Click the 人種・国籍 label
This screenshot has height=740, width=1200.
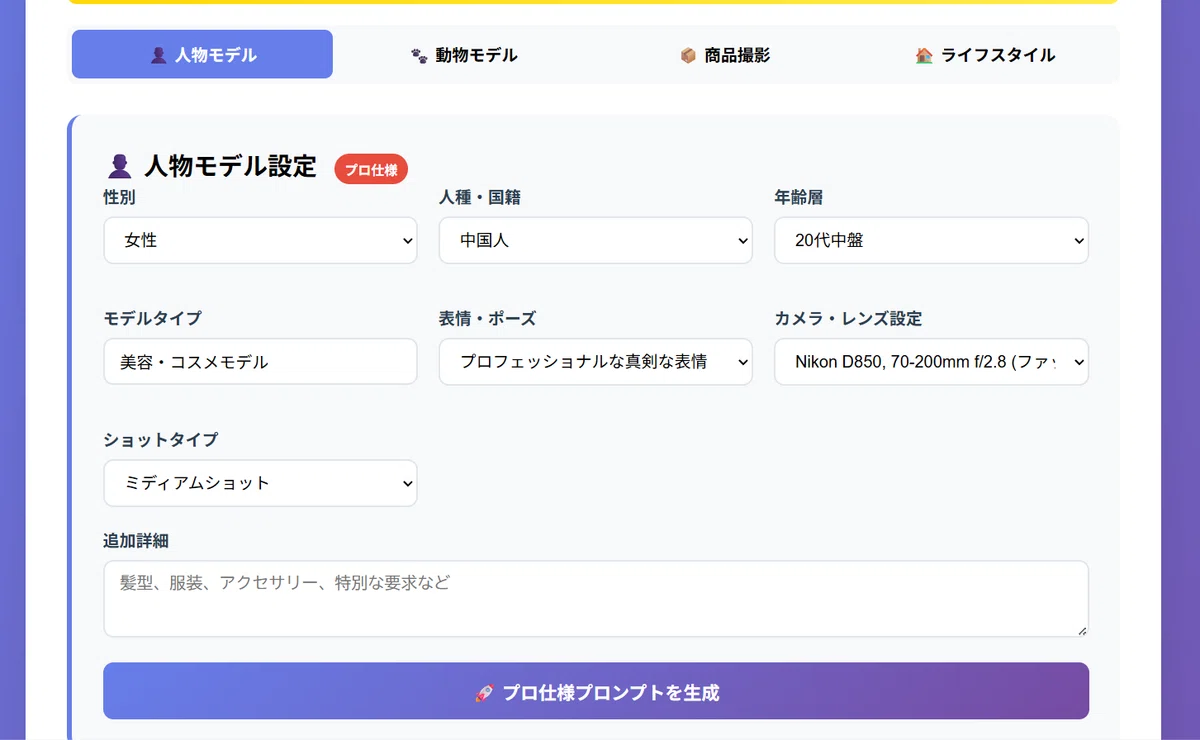click(479, 198)
